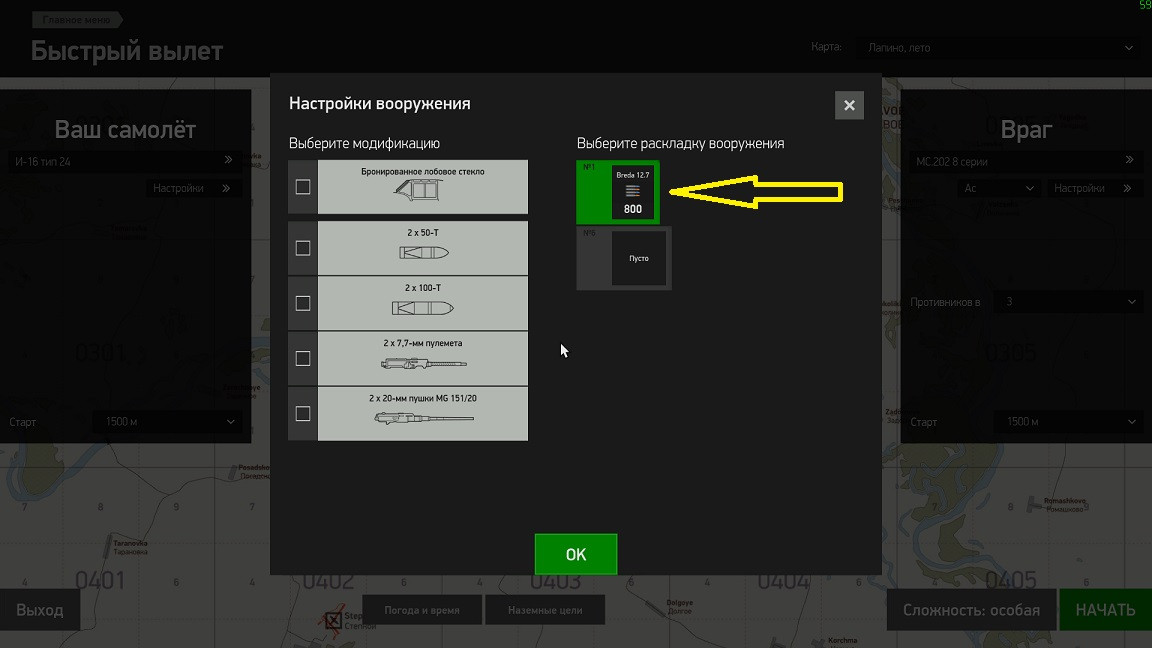
Task: Select the 2 x 100-T bomb tile
Action: [422, 303]
